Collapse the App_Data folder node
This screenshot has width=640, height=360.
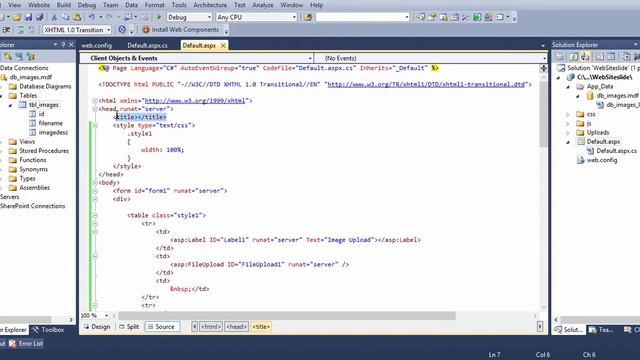tap(568, 87)
